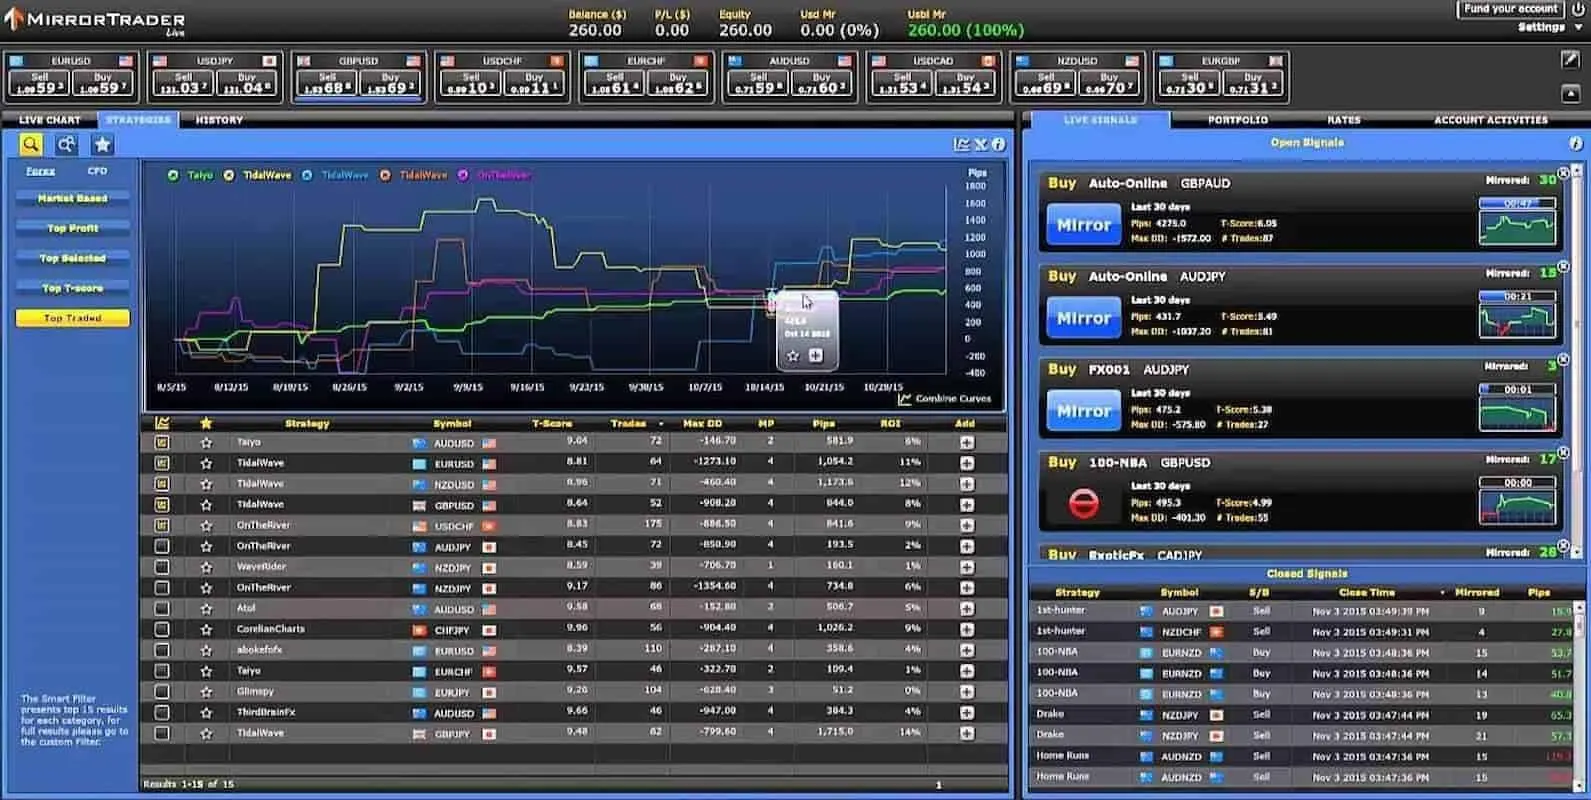Image resolution: width=1591 pixels, height=800 pixels.
Task: Sort by the Trades column header arrow
Action: (x=661, y=424)
